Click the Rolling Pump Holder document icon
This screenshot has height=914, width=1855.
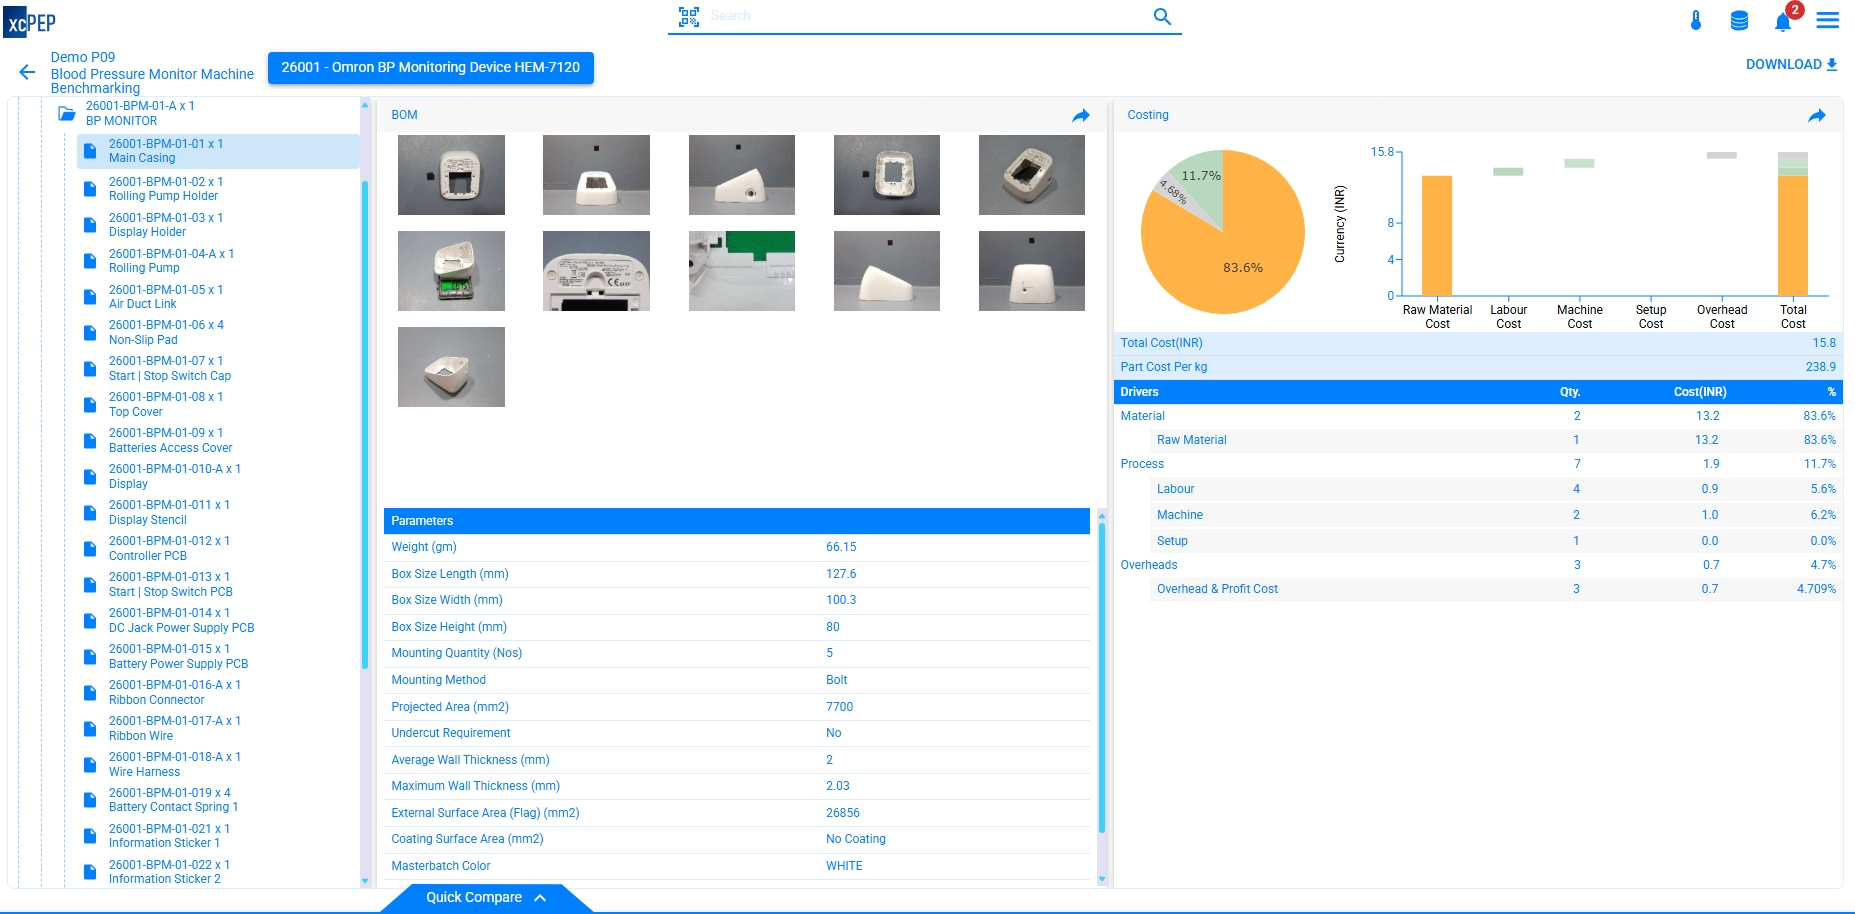(90, 189)
